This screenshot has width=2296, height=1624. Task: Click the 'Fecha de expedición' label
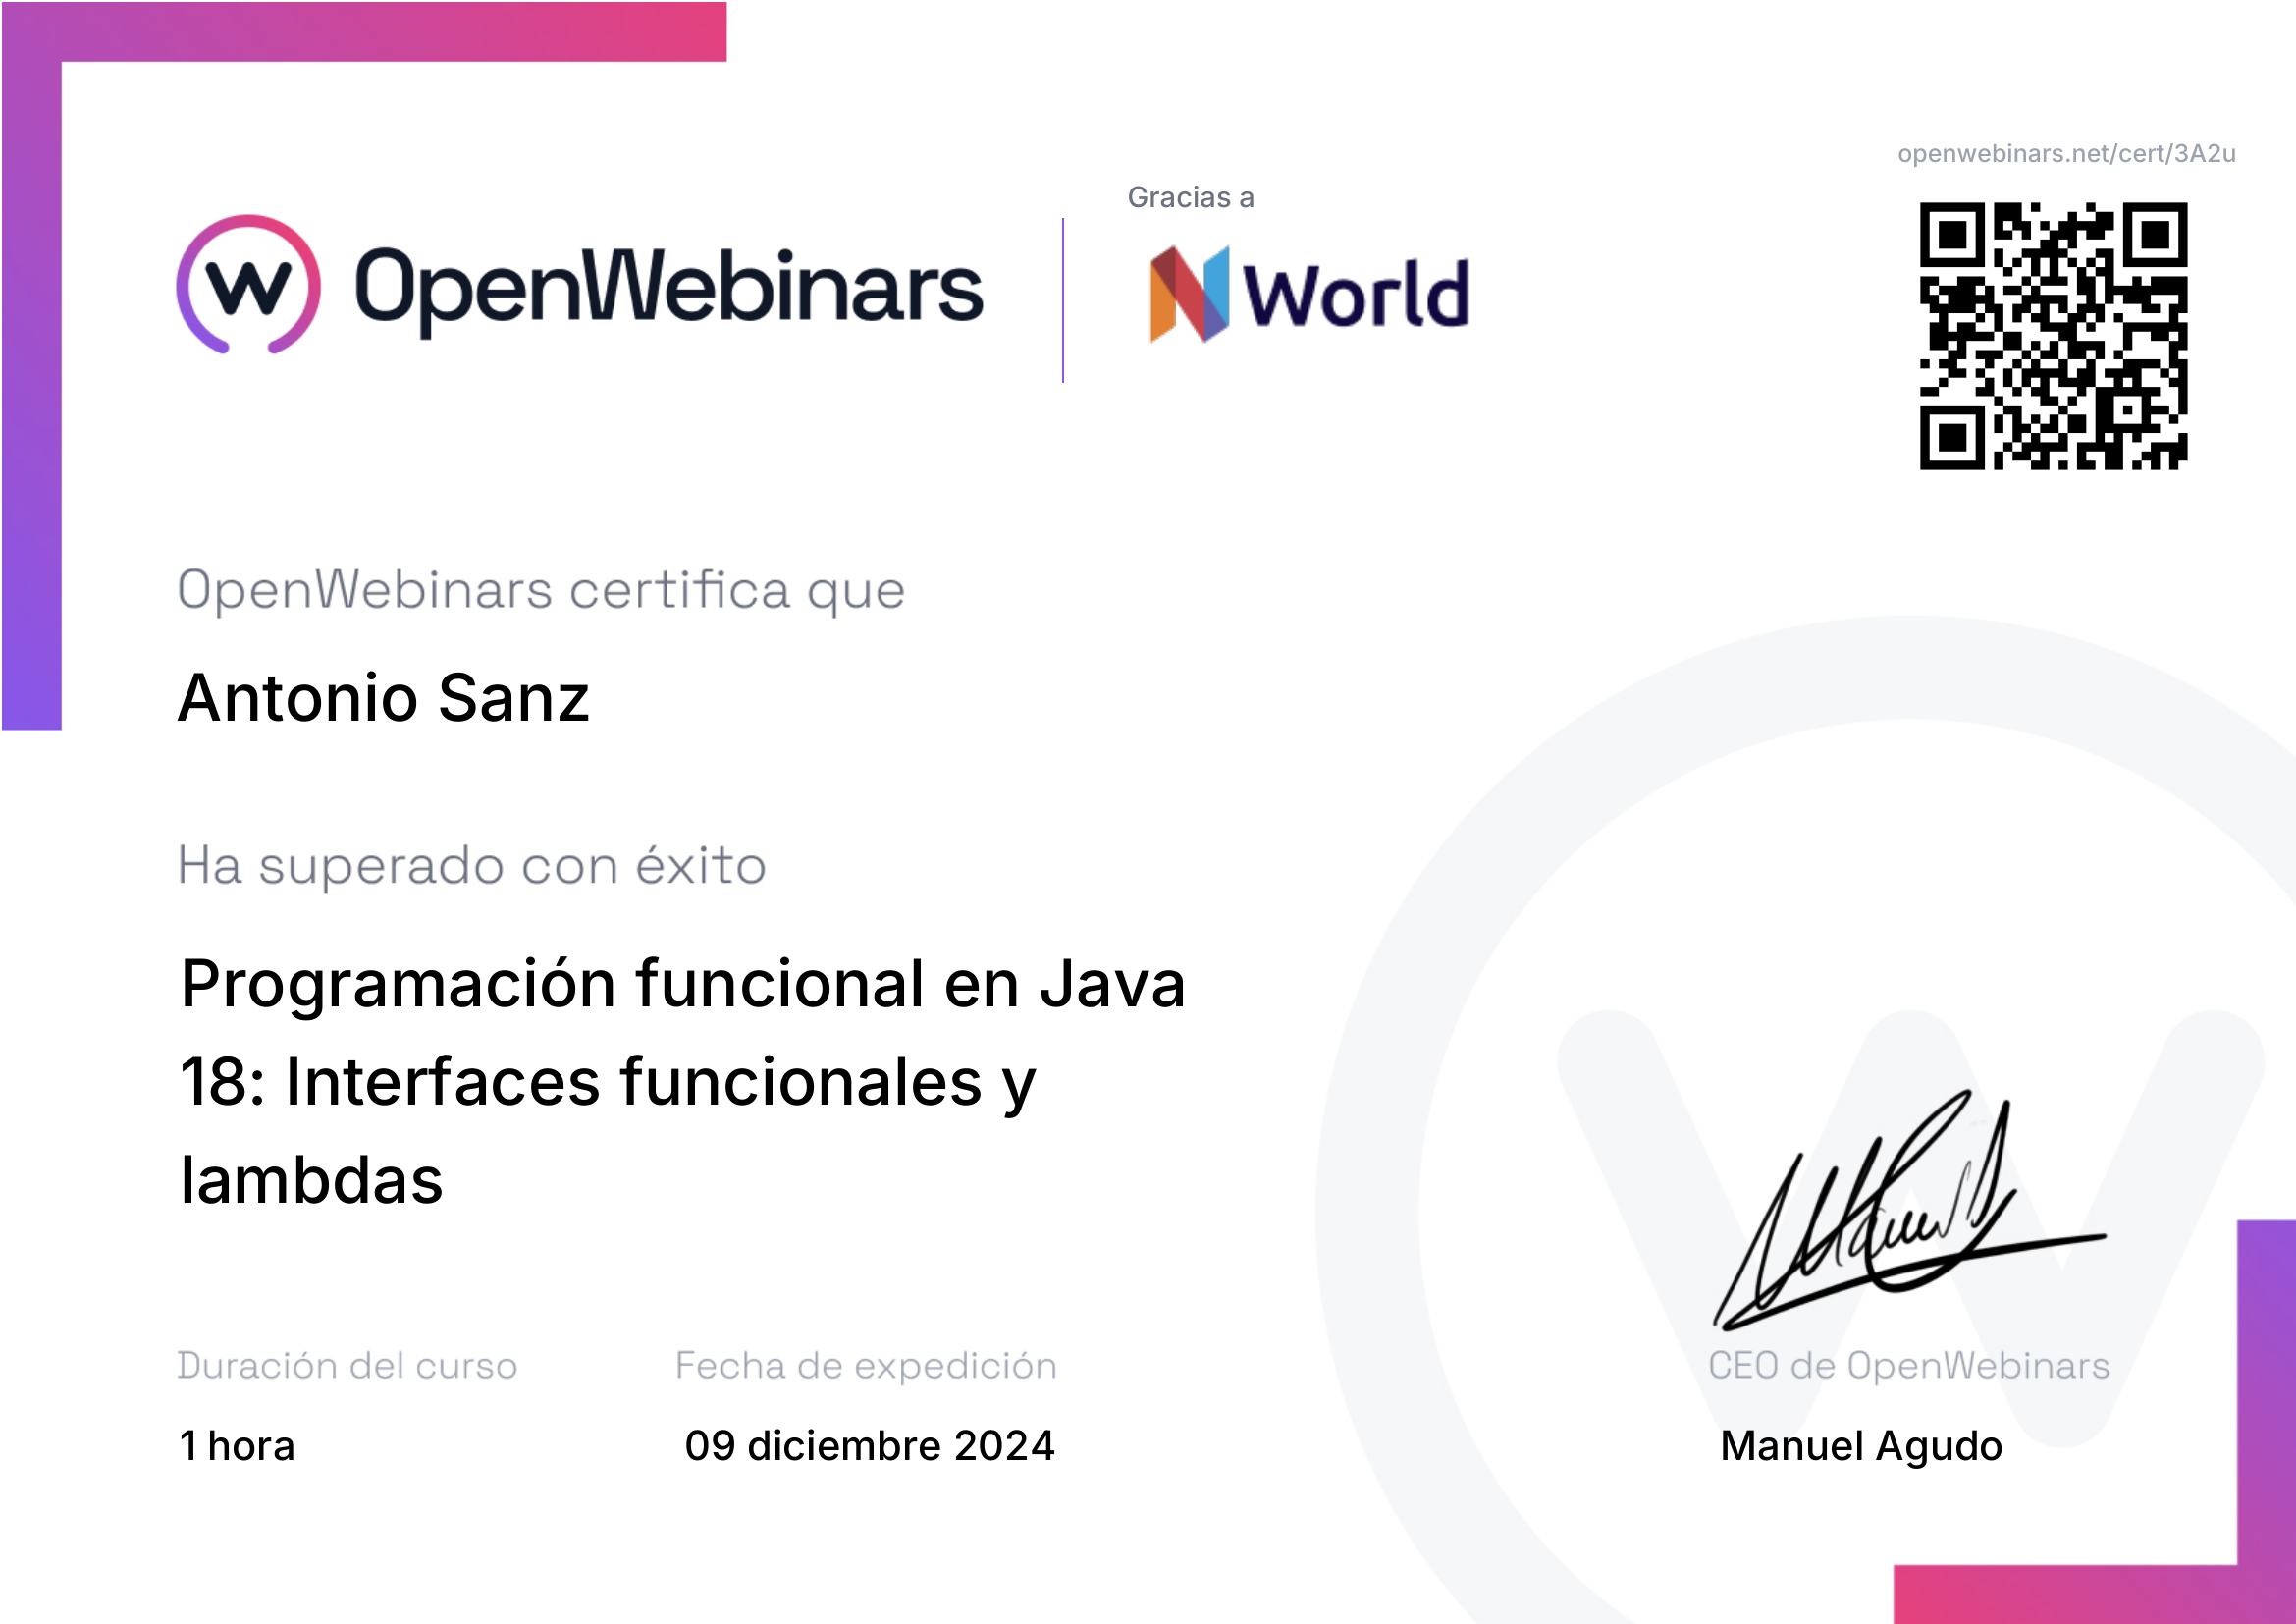pyautogui.click(x=866, y=1366)
